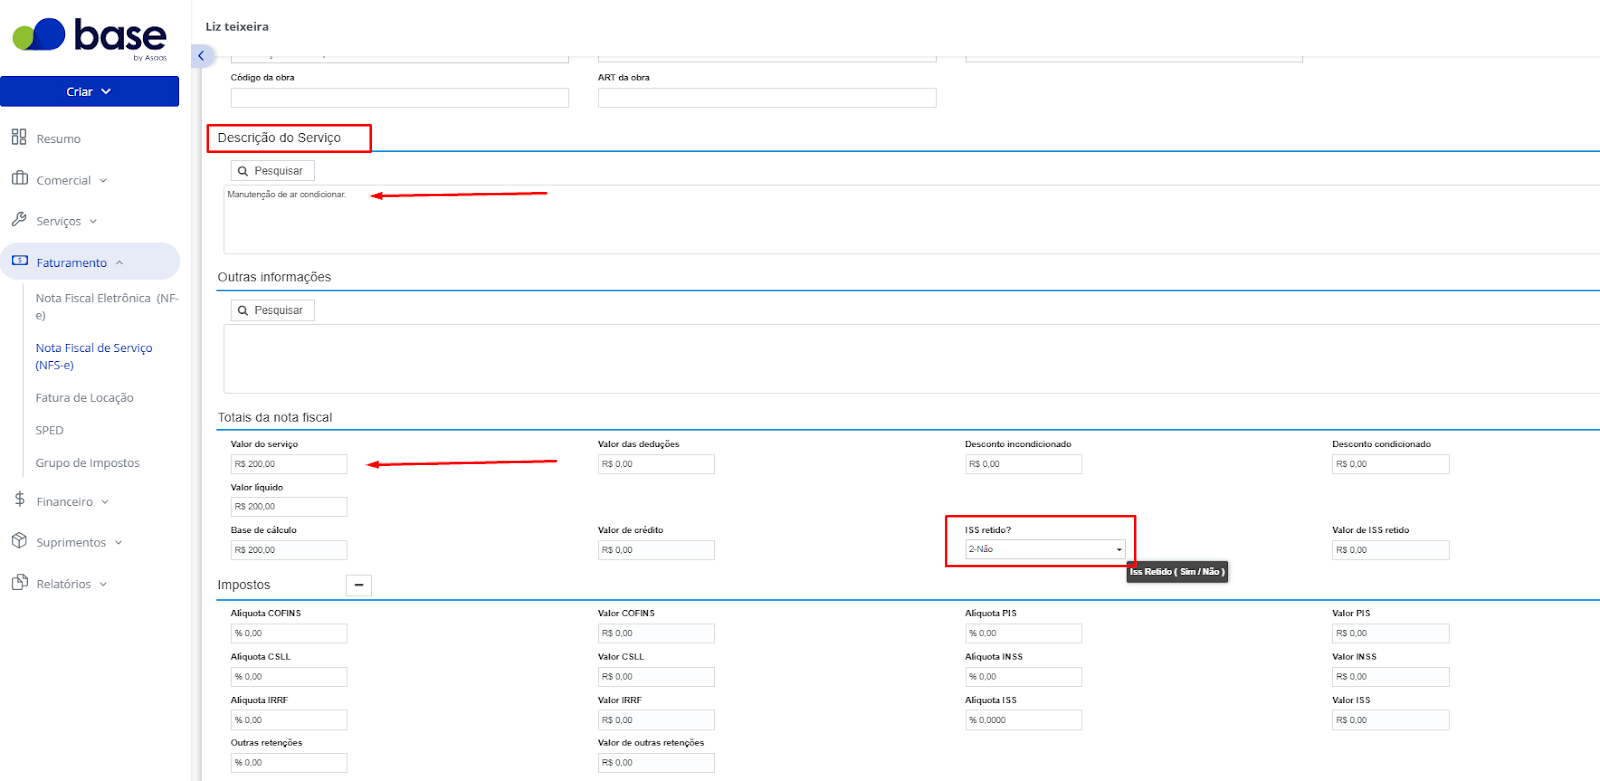Click the Valor PIS field
1600x781 pixels.
point(1390,633)
